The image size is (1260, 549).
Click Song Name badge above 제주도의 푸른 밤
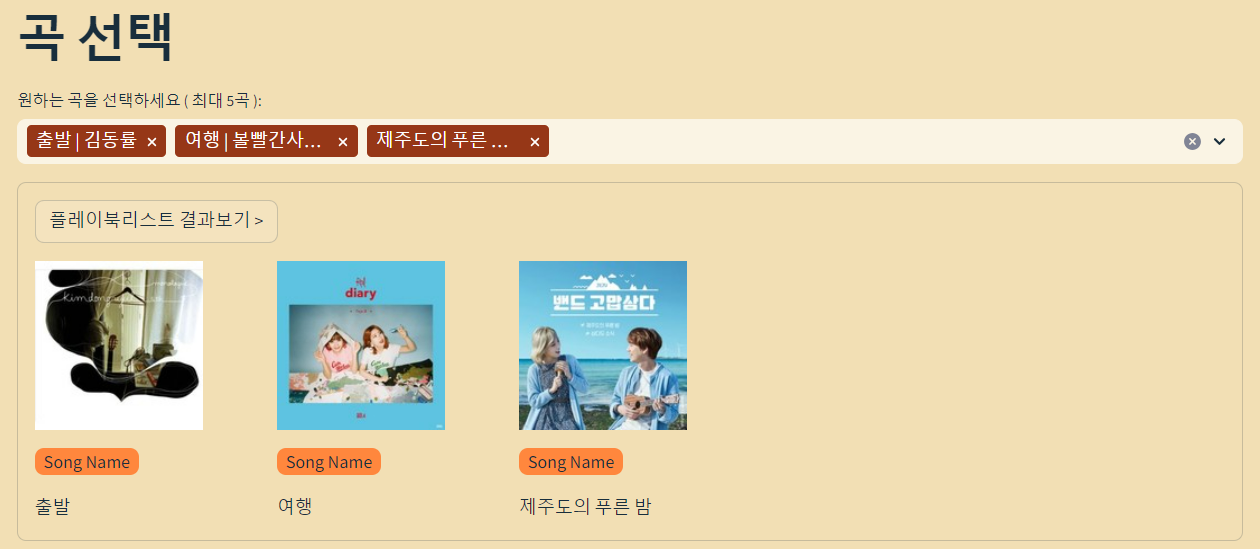pyautogui.click(x=571, y=462)
